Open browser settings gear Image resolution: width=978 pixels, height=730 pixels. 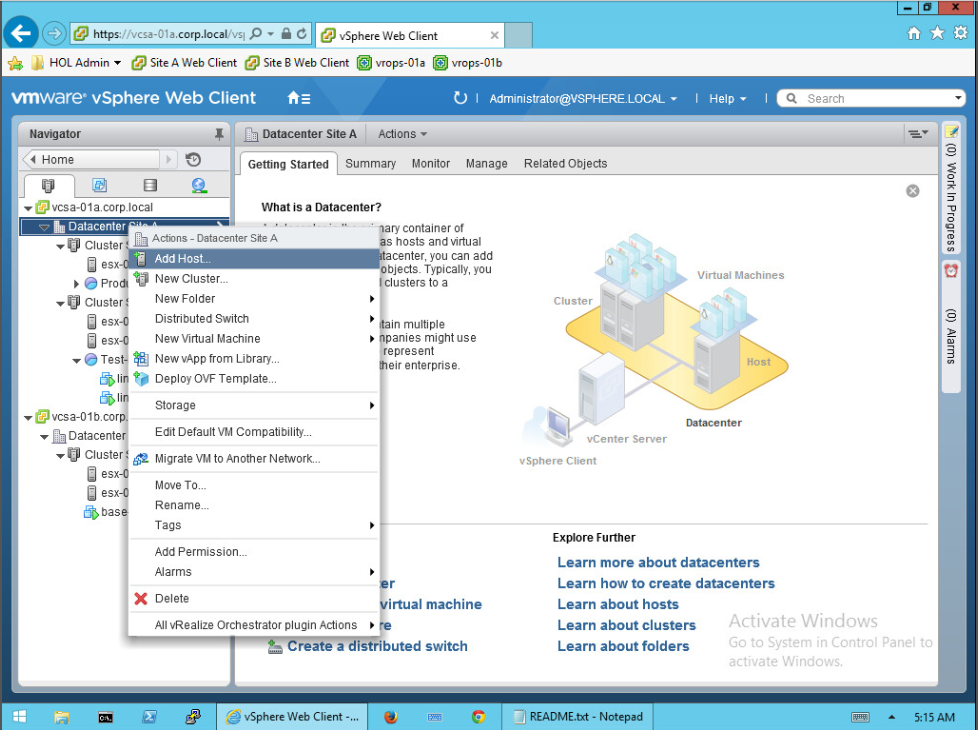[961, 33]
